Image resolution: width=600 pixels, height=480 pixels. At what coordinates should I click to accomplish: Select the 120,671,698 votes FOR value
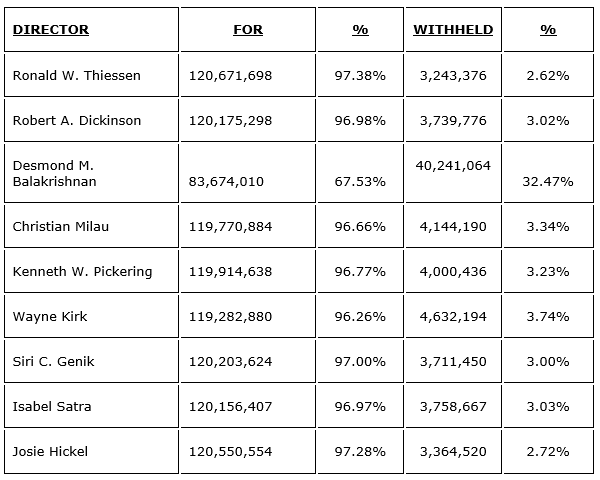(230, 76)
